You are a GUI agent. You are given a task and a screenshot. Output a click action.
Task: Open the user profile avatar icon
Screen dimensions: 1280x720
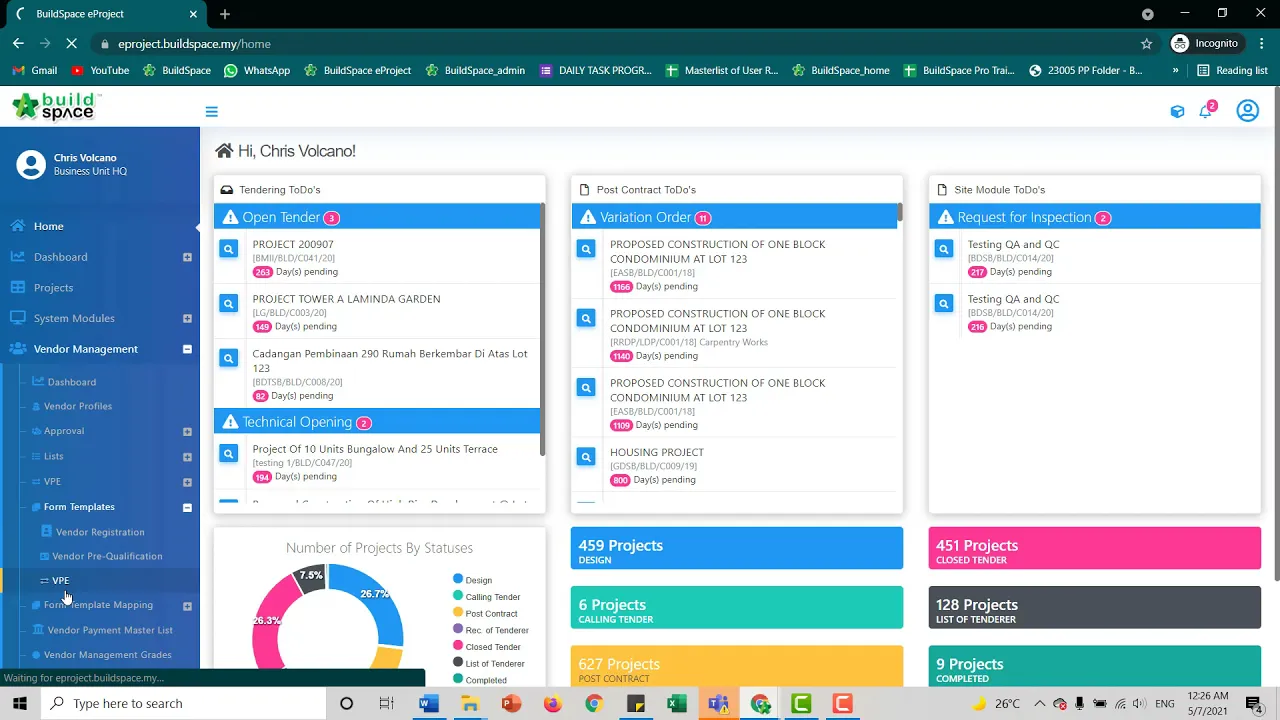pyautogui.click(x=1247, y=111)
